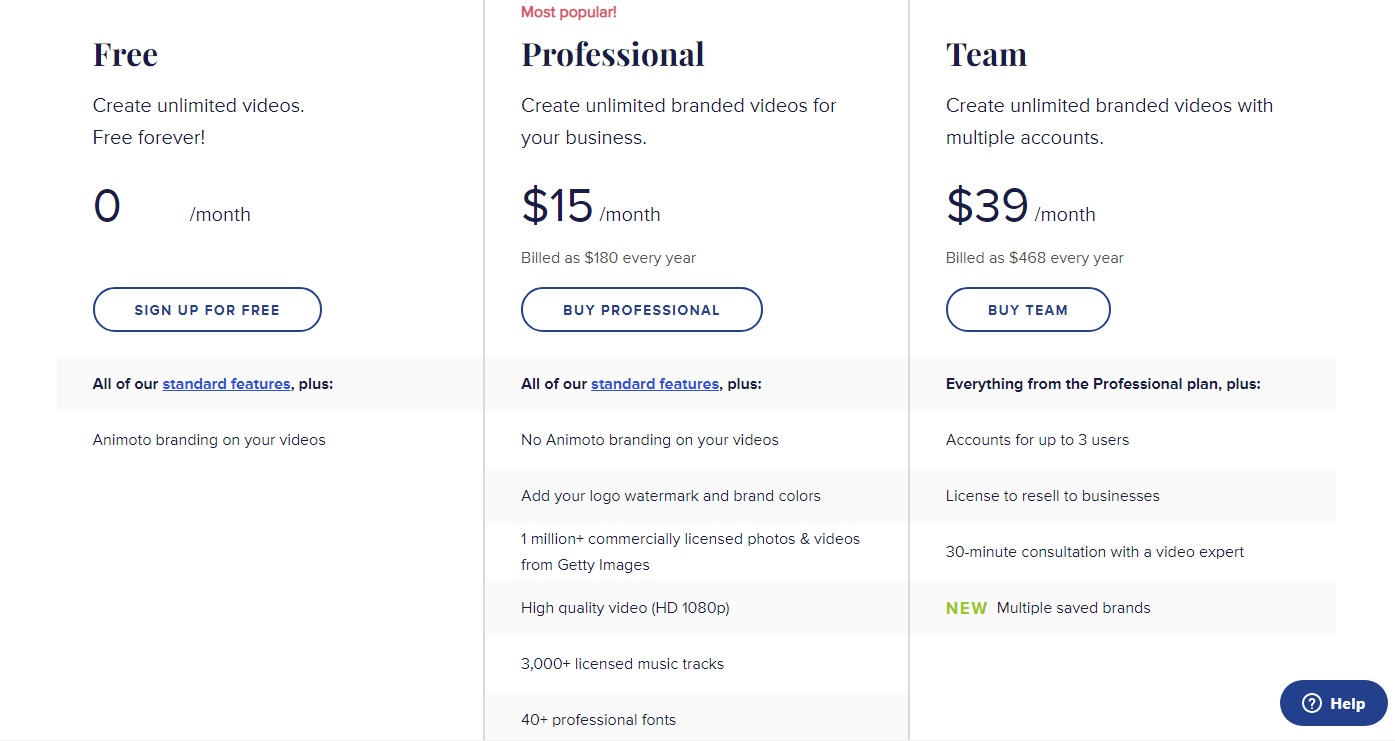
Task: Click Billed as $180 every year text
Action: tap(608, 258)
